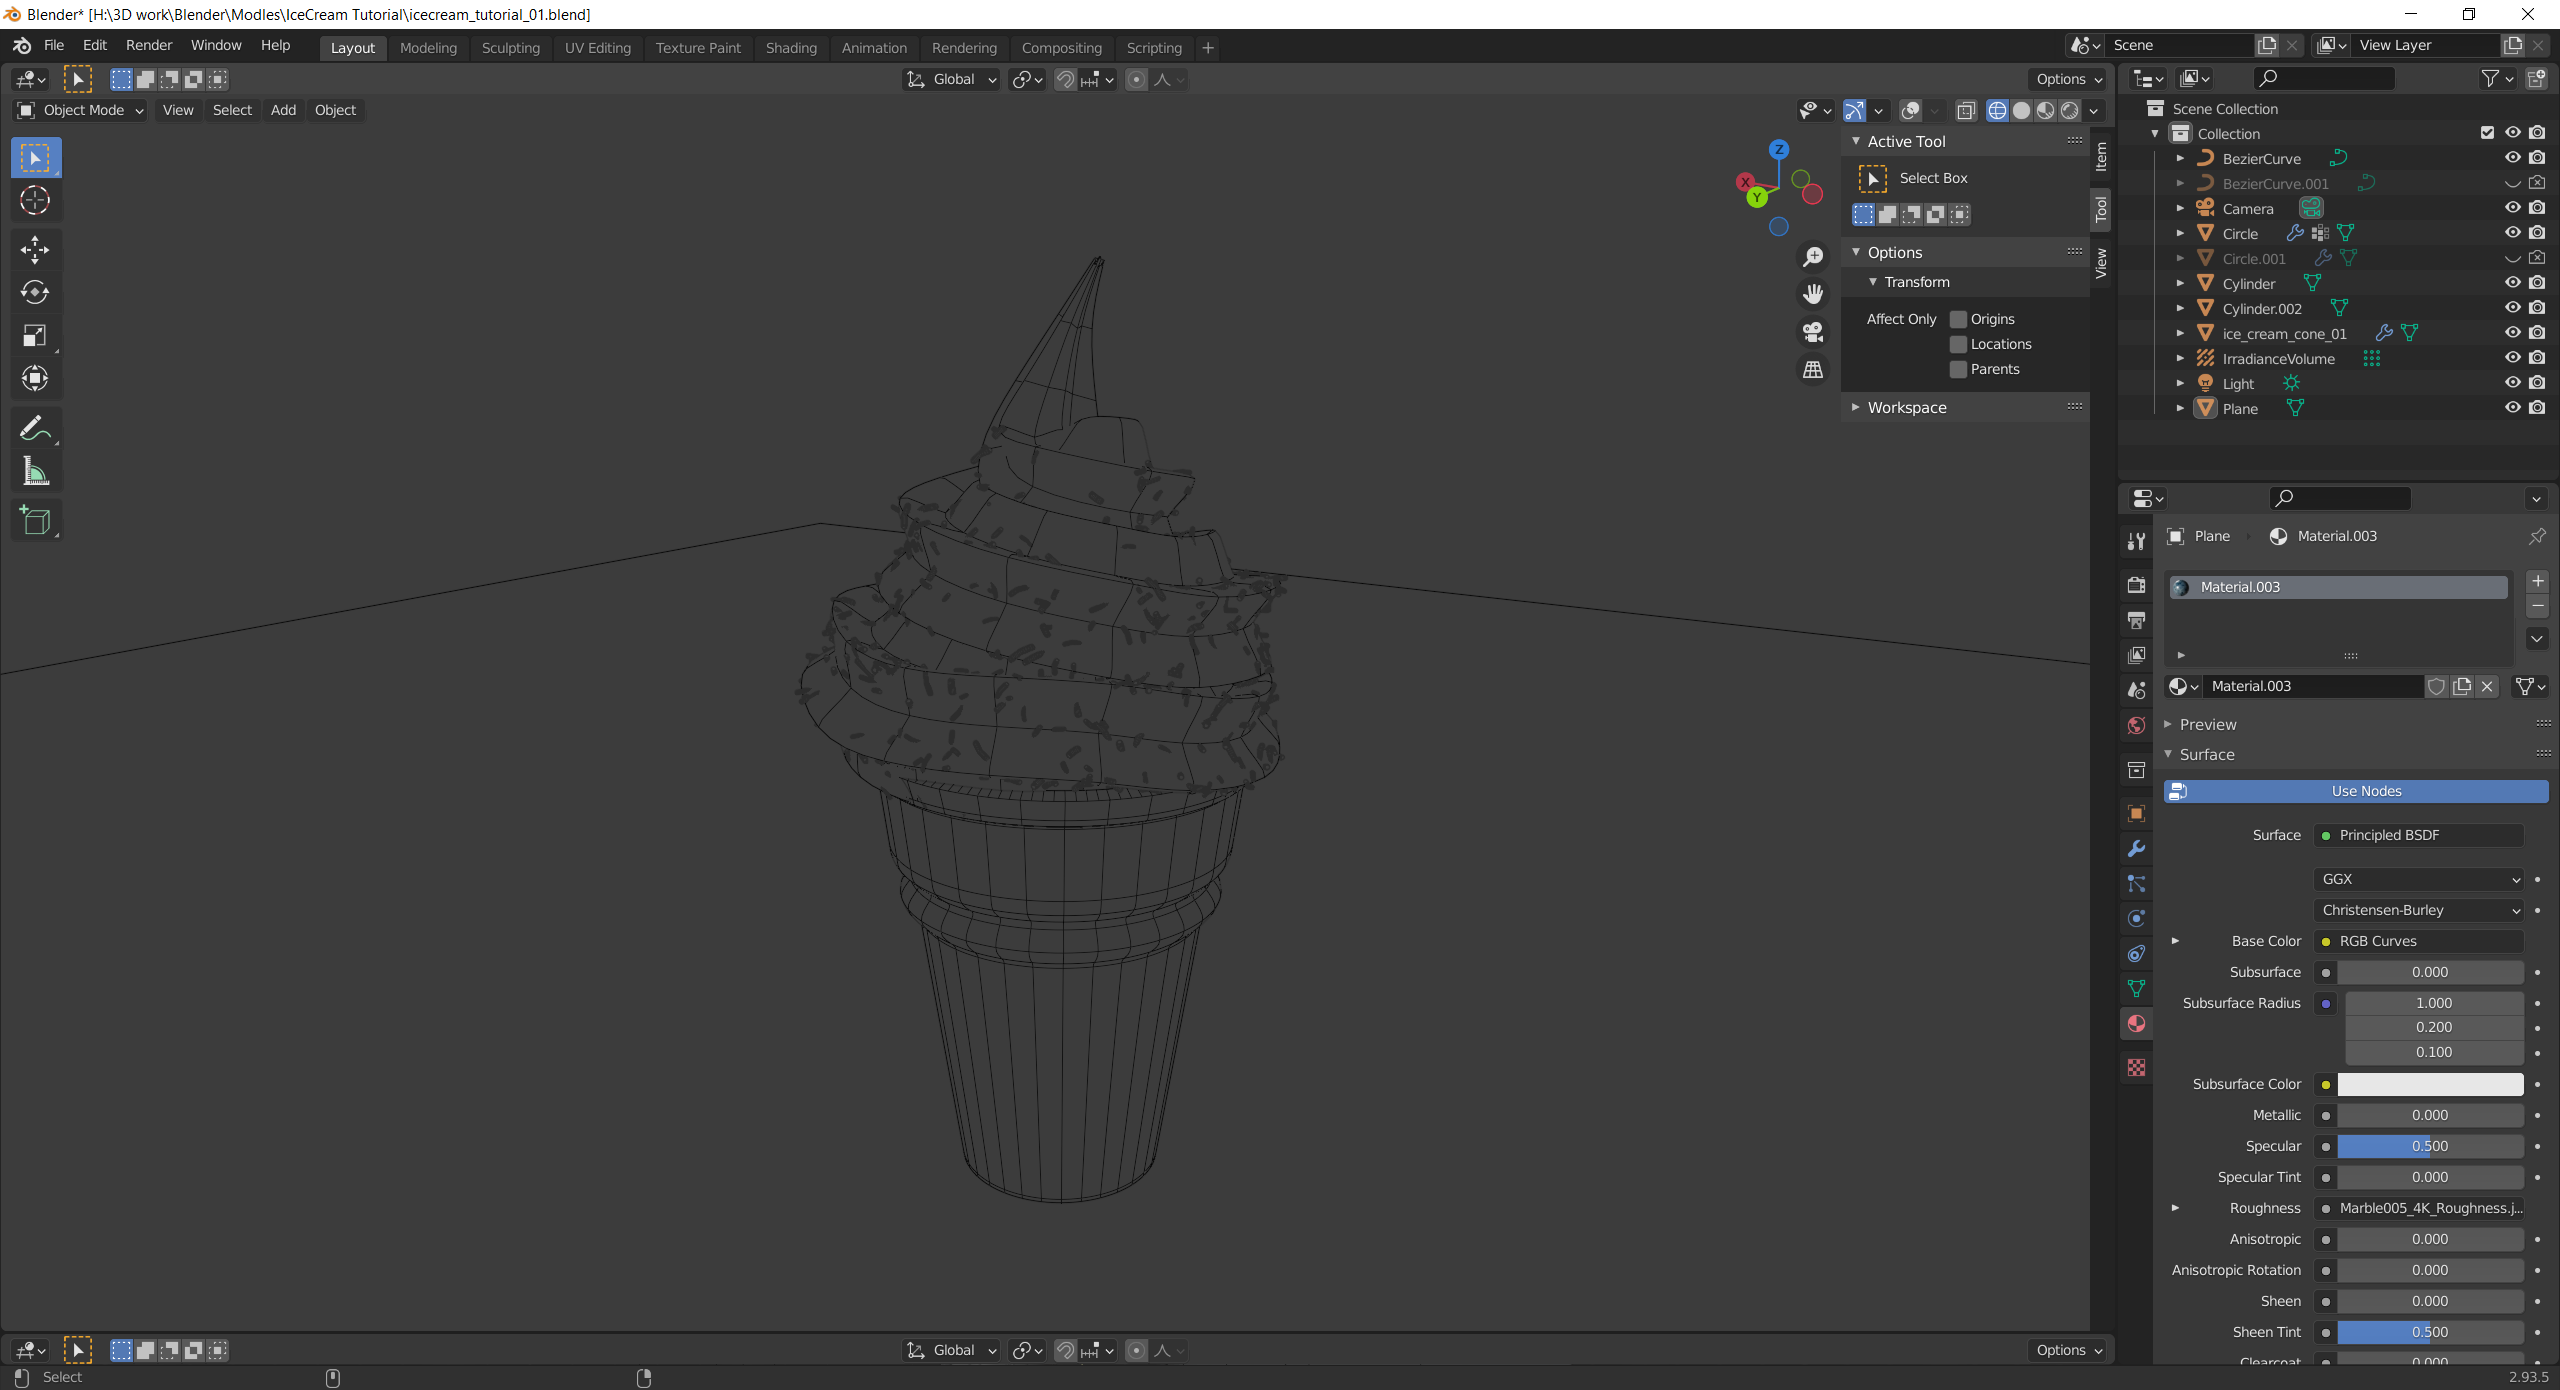This screenshot has width=2560, height=1390.
Task: Disable Plane in renders camera icon
Action: coord(2537,408)
